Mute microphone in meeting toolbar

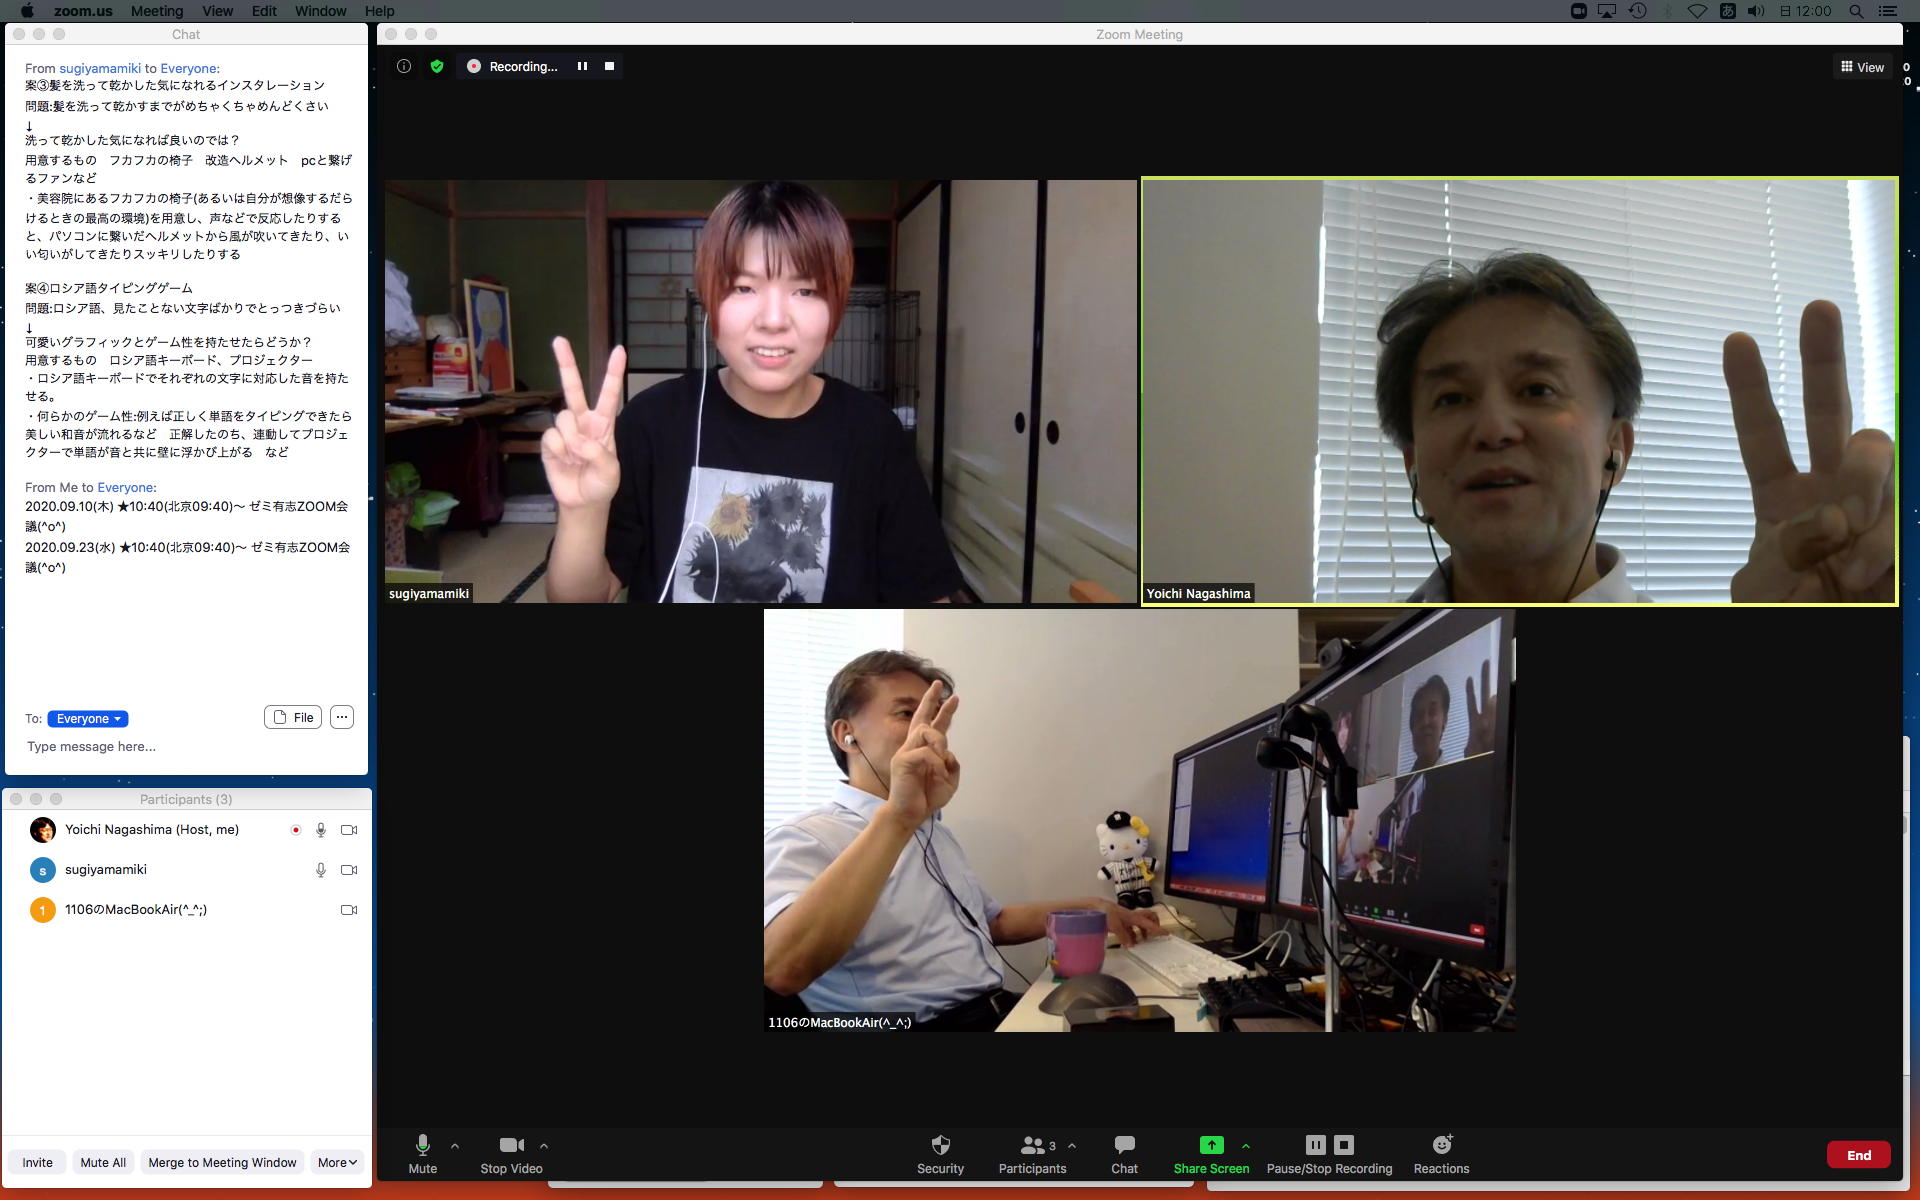point(422,1153)
